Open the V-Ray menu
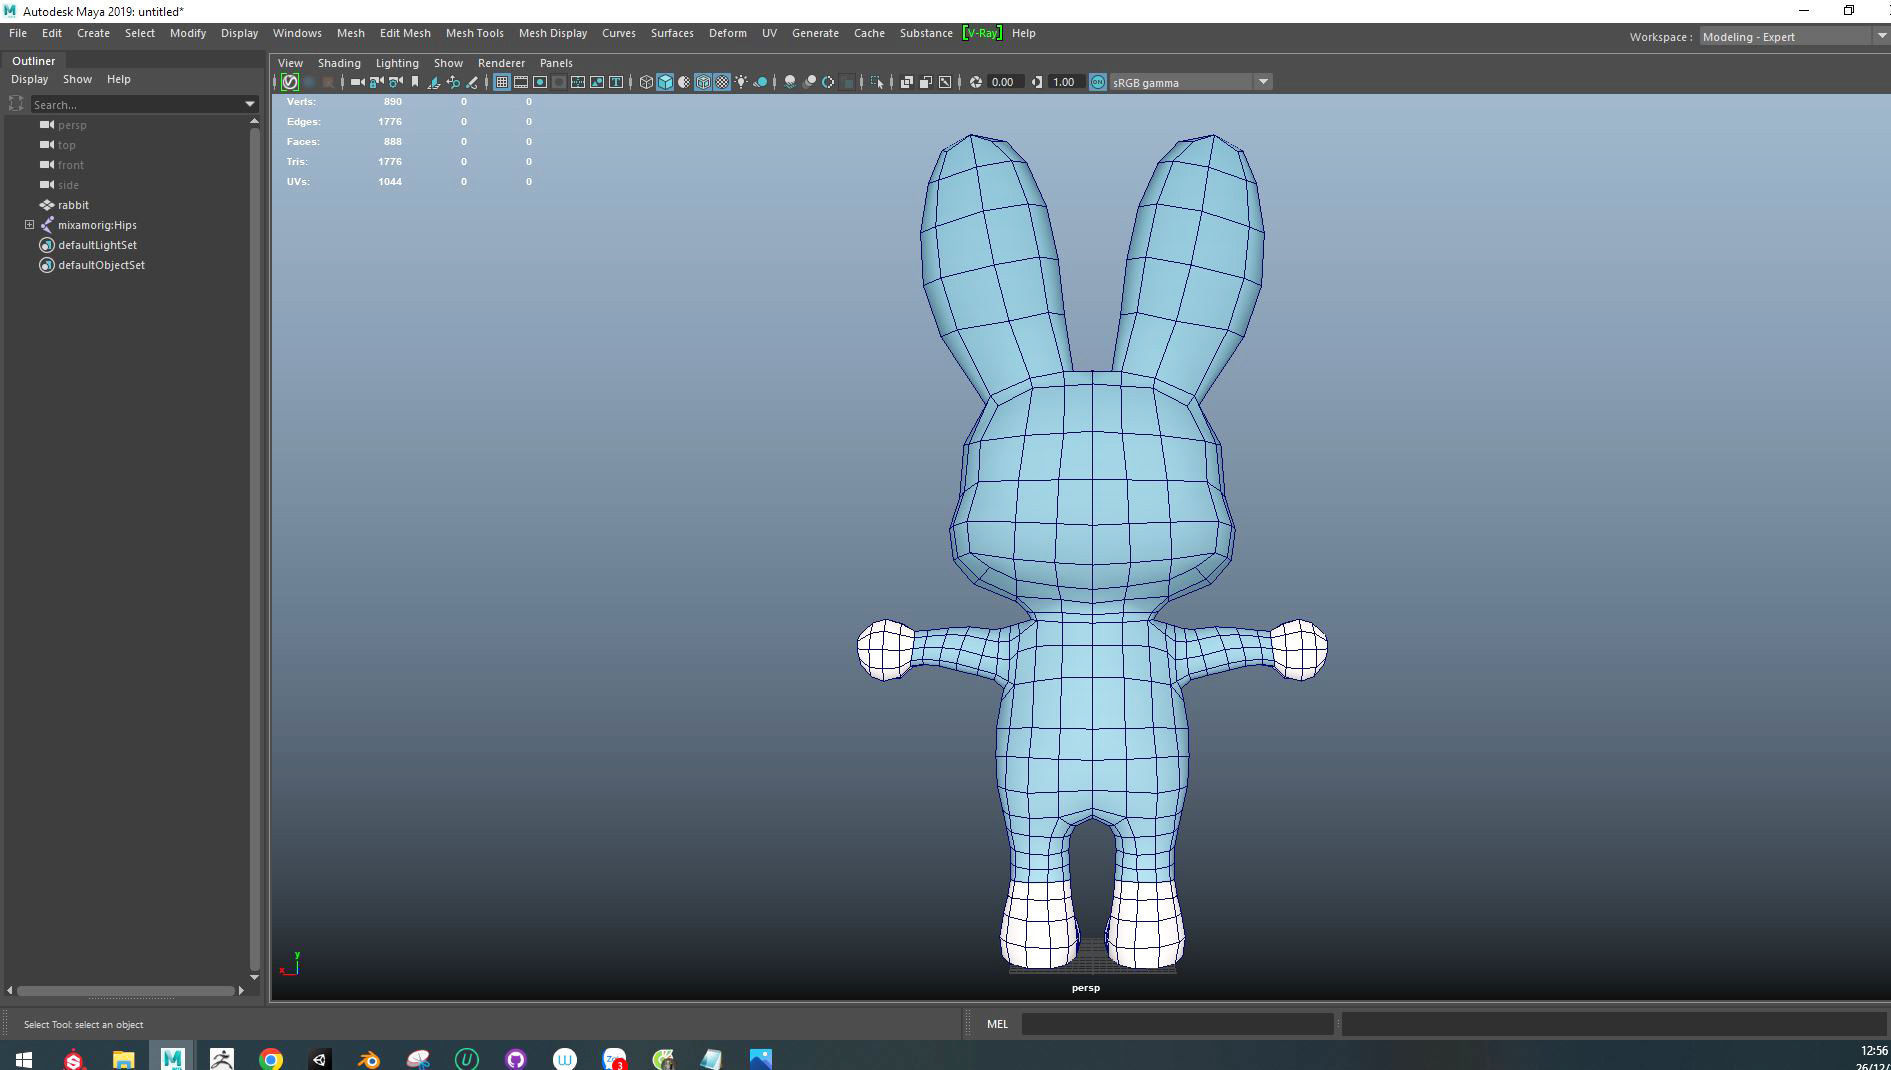This screenshot has height=1070, width=1891. click(x=981, y=33)
